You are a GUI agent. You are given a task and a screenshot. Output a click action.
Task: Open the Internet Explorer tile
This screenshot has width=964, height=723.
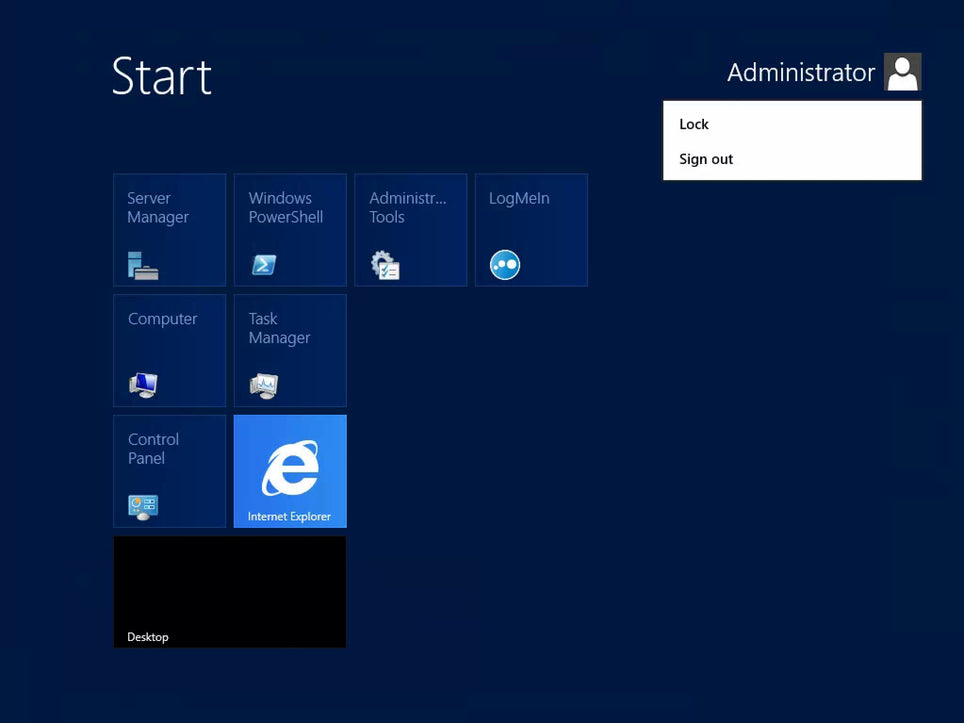click(290, 470)
